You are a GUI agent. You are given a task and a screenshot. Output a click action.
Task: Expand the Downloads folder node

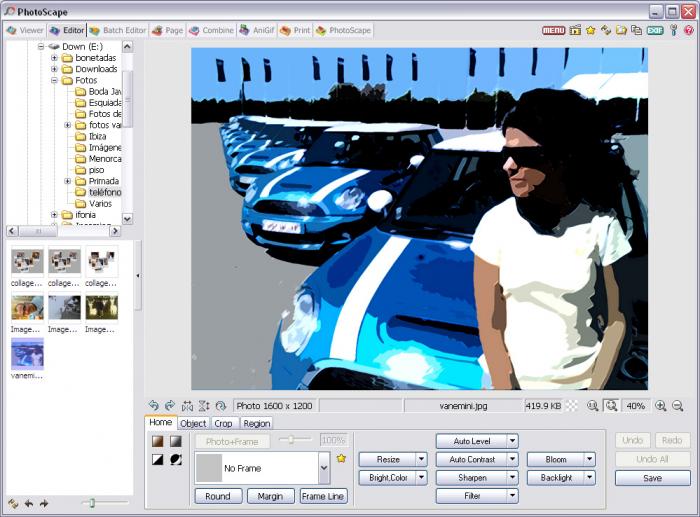click(54, 69)
